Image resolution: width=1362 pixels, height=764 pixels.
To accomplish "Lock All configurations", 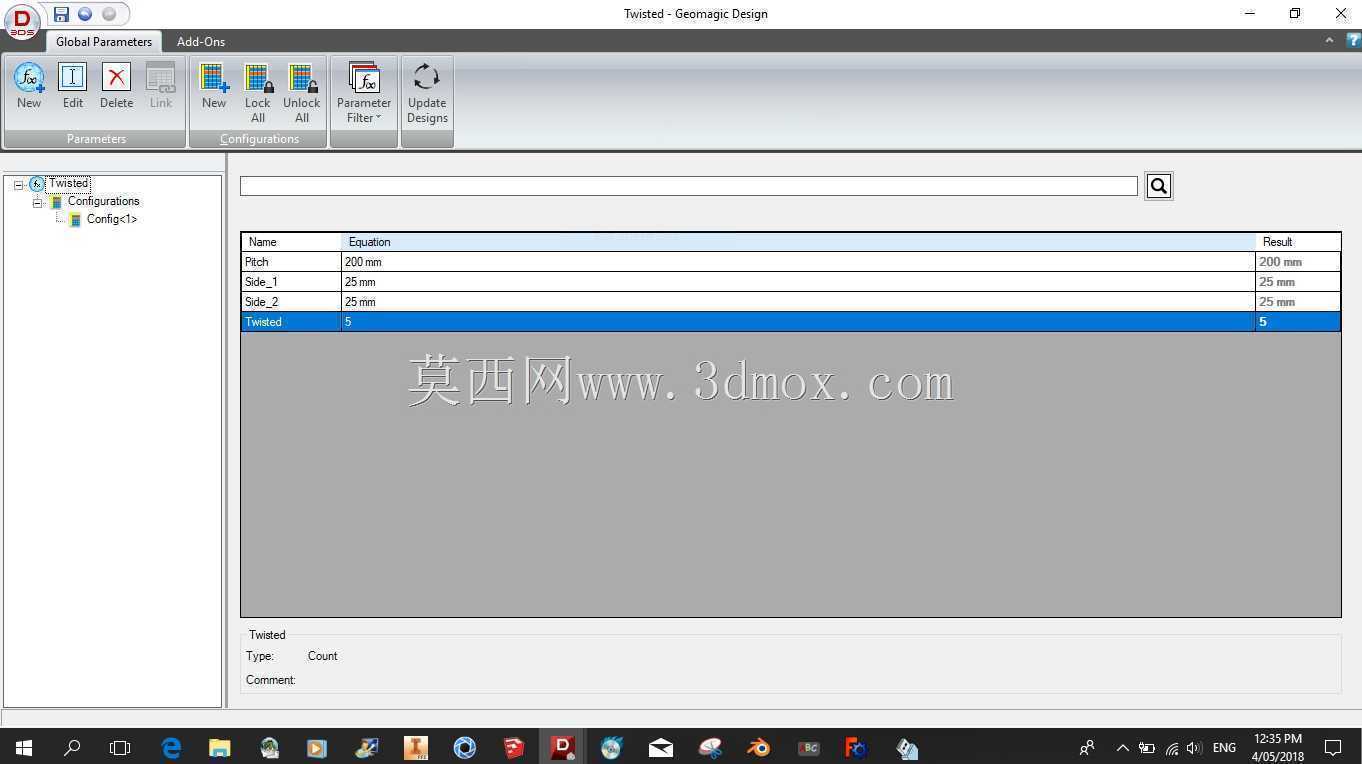I will pyautogui.click(x=258, y=93).
